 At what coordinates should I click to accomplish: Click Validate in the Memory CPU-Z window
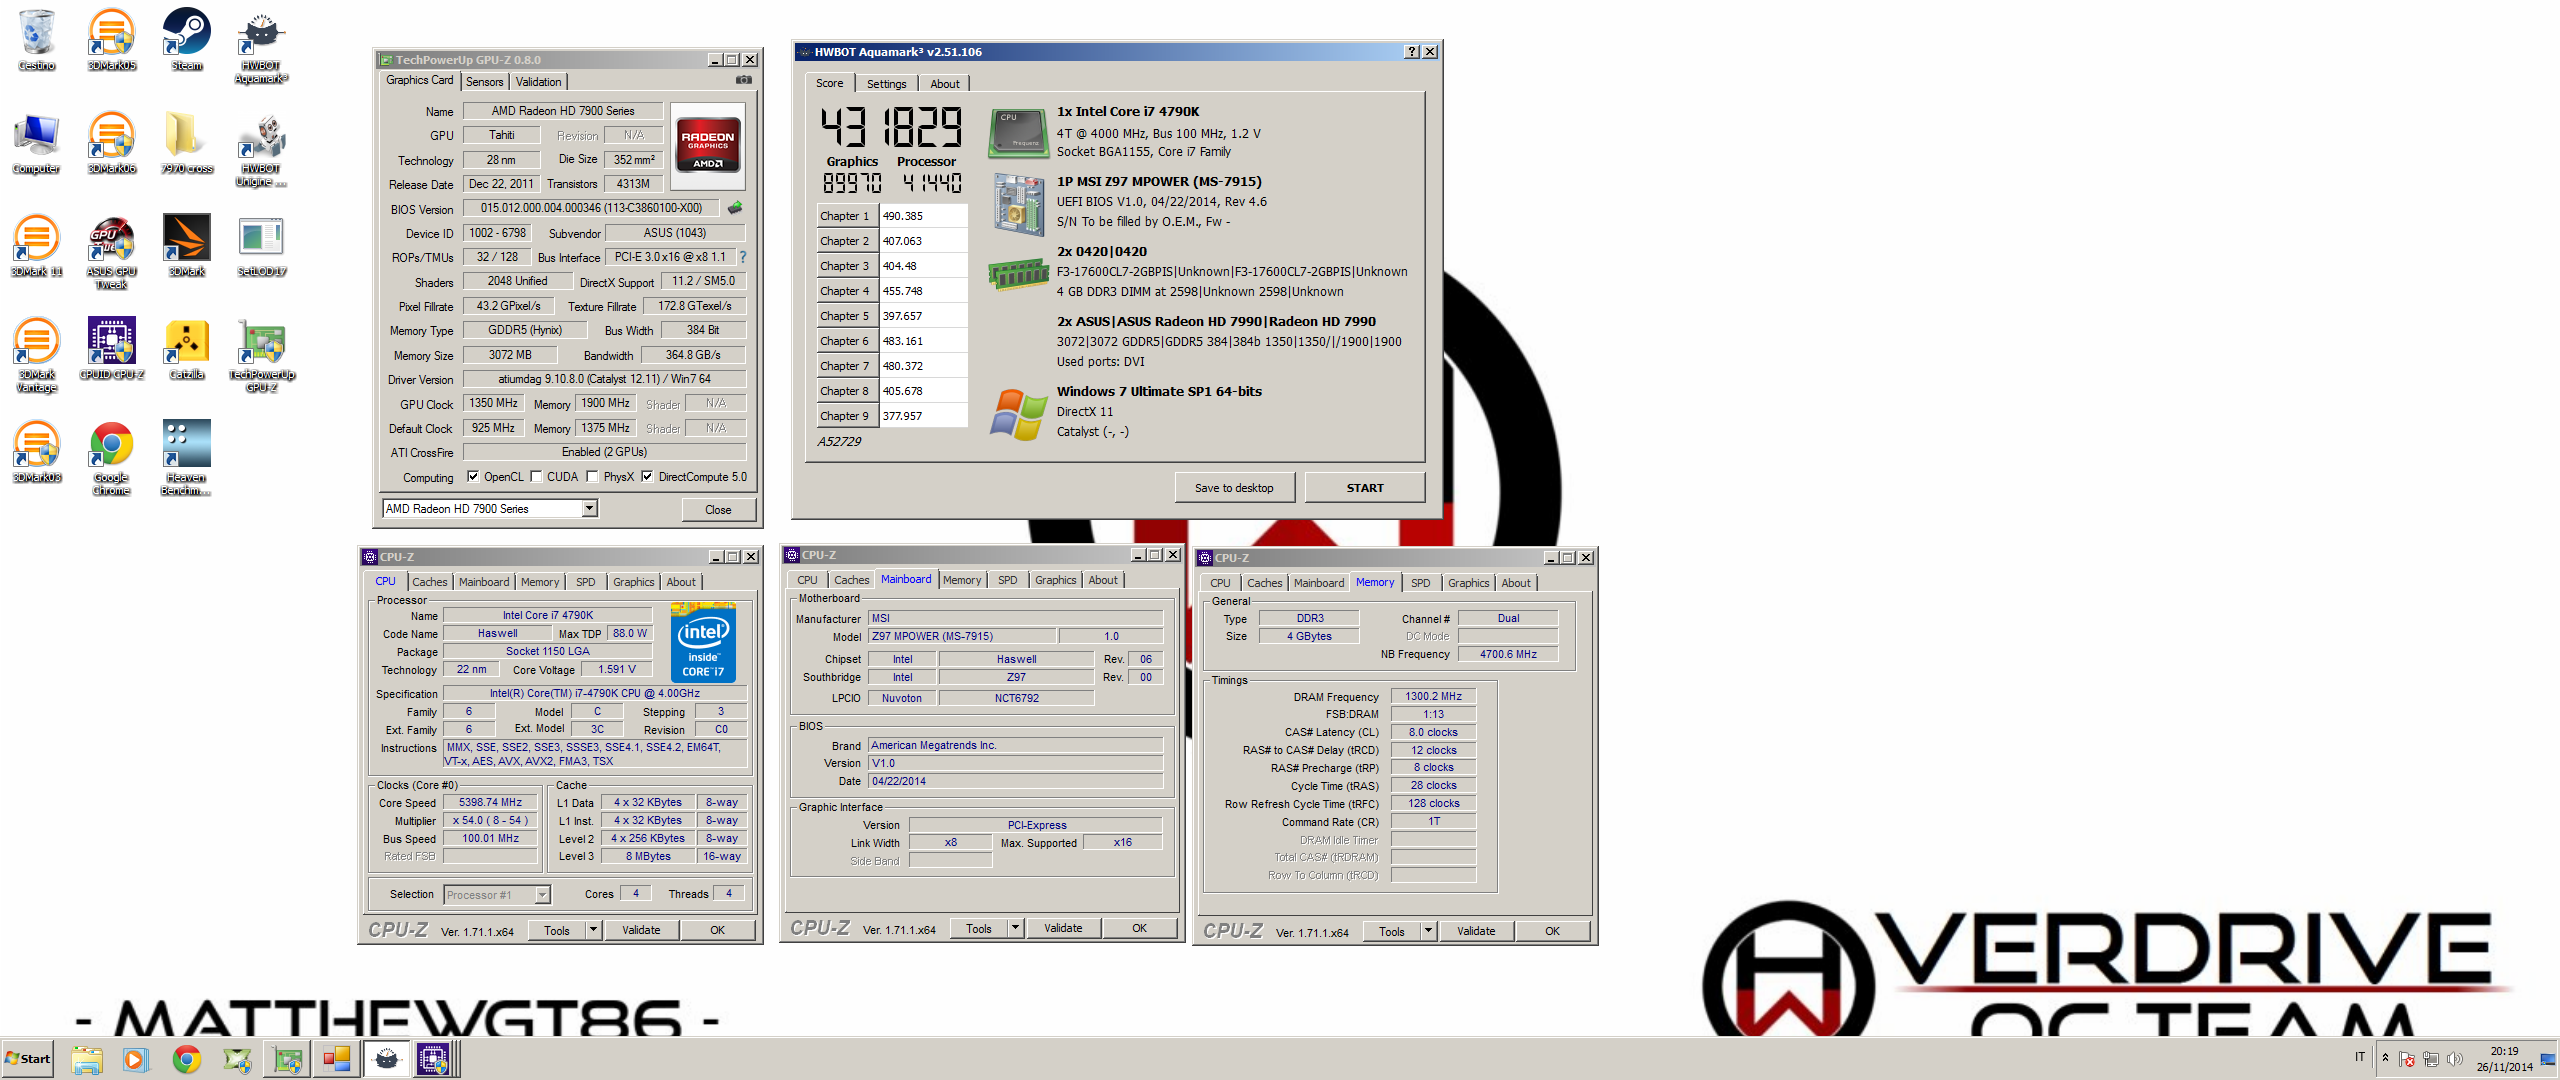pos(1476,931)
